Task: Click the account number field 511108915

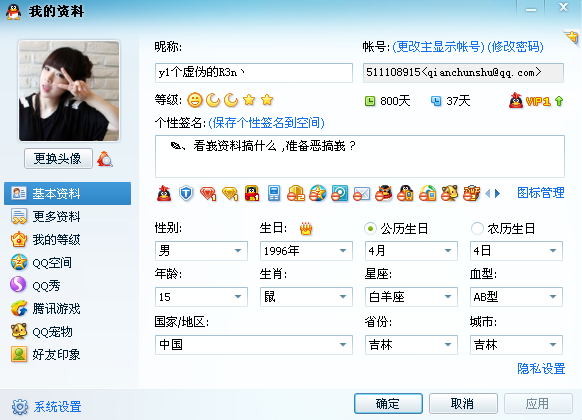Action: [463, 73]
